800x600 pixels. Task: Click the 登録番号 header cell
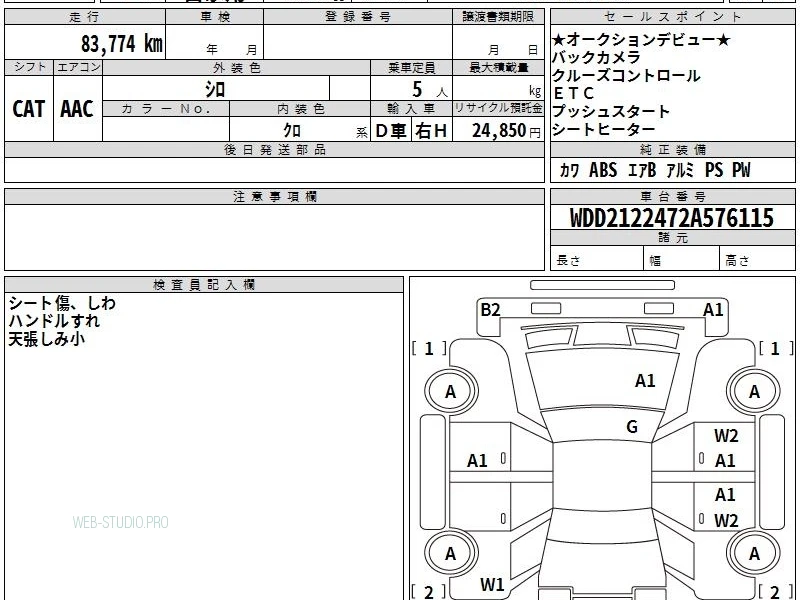(x=358, y=17)
